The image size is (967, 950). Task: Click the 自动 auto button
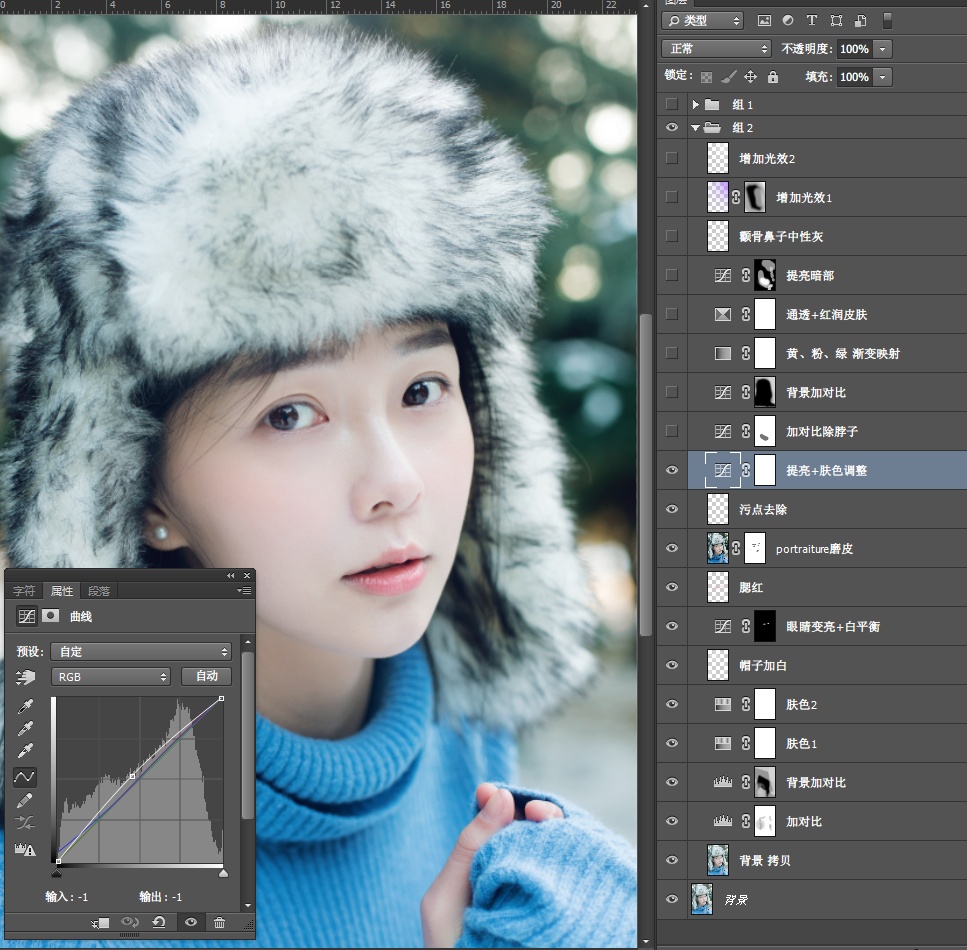click(207, 676)
